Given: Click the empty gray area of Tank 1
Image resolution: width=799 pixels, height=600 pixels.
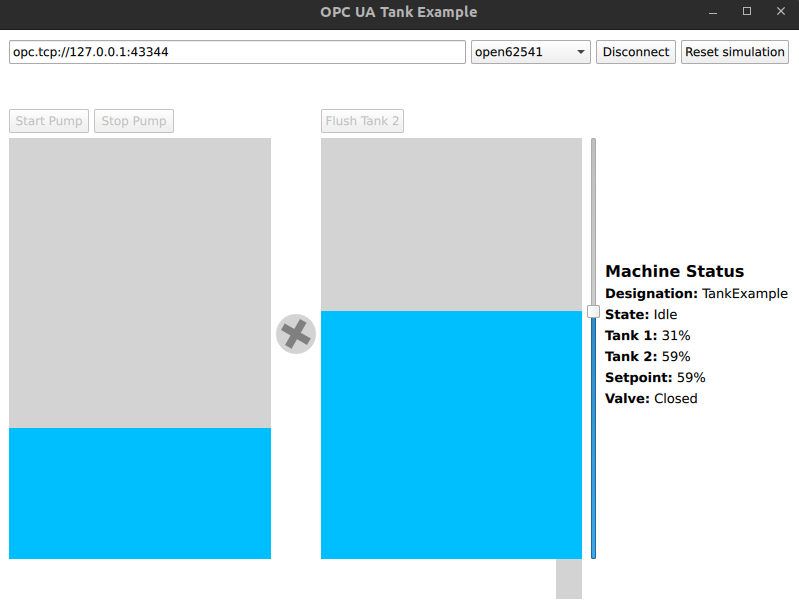Looking at the screenshot, I should click(140, 282).
